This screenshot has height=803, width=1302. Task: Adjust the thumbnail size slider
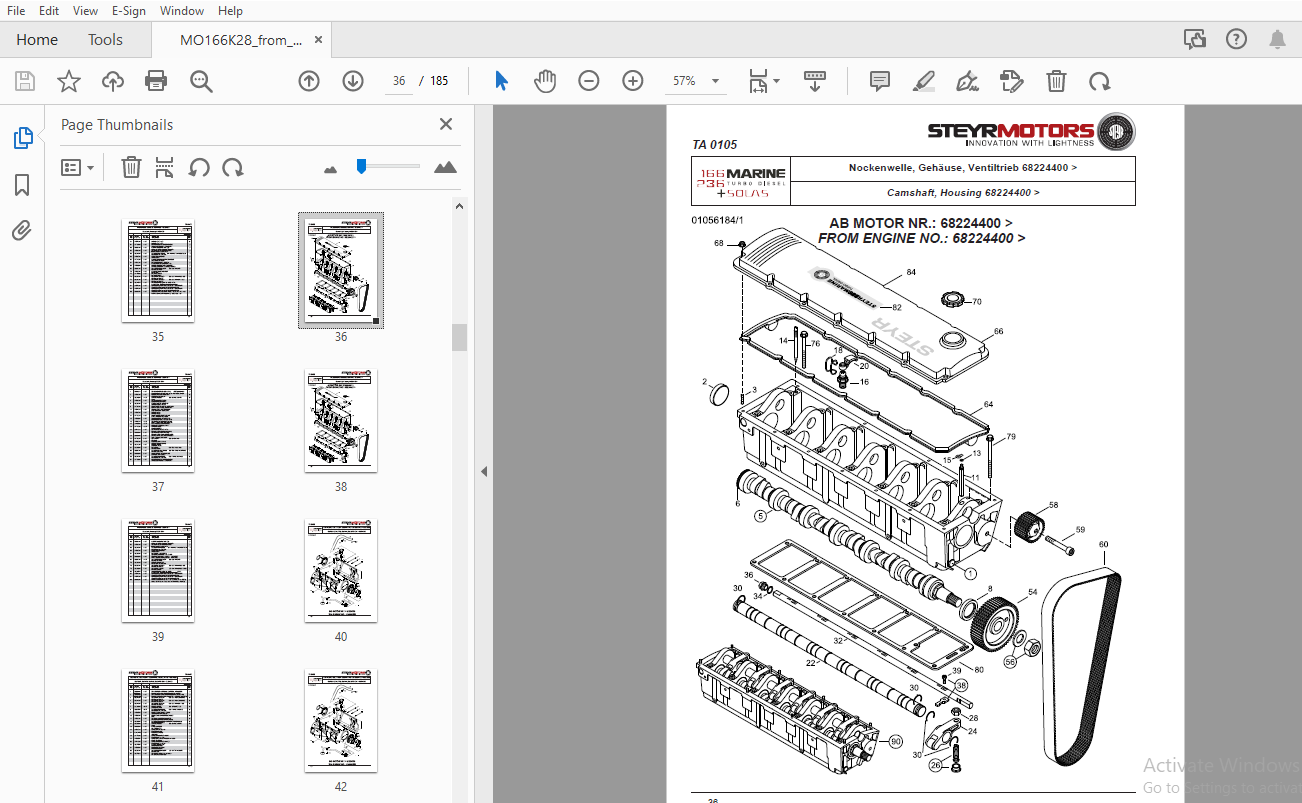(361, 166)
